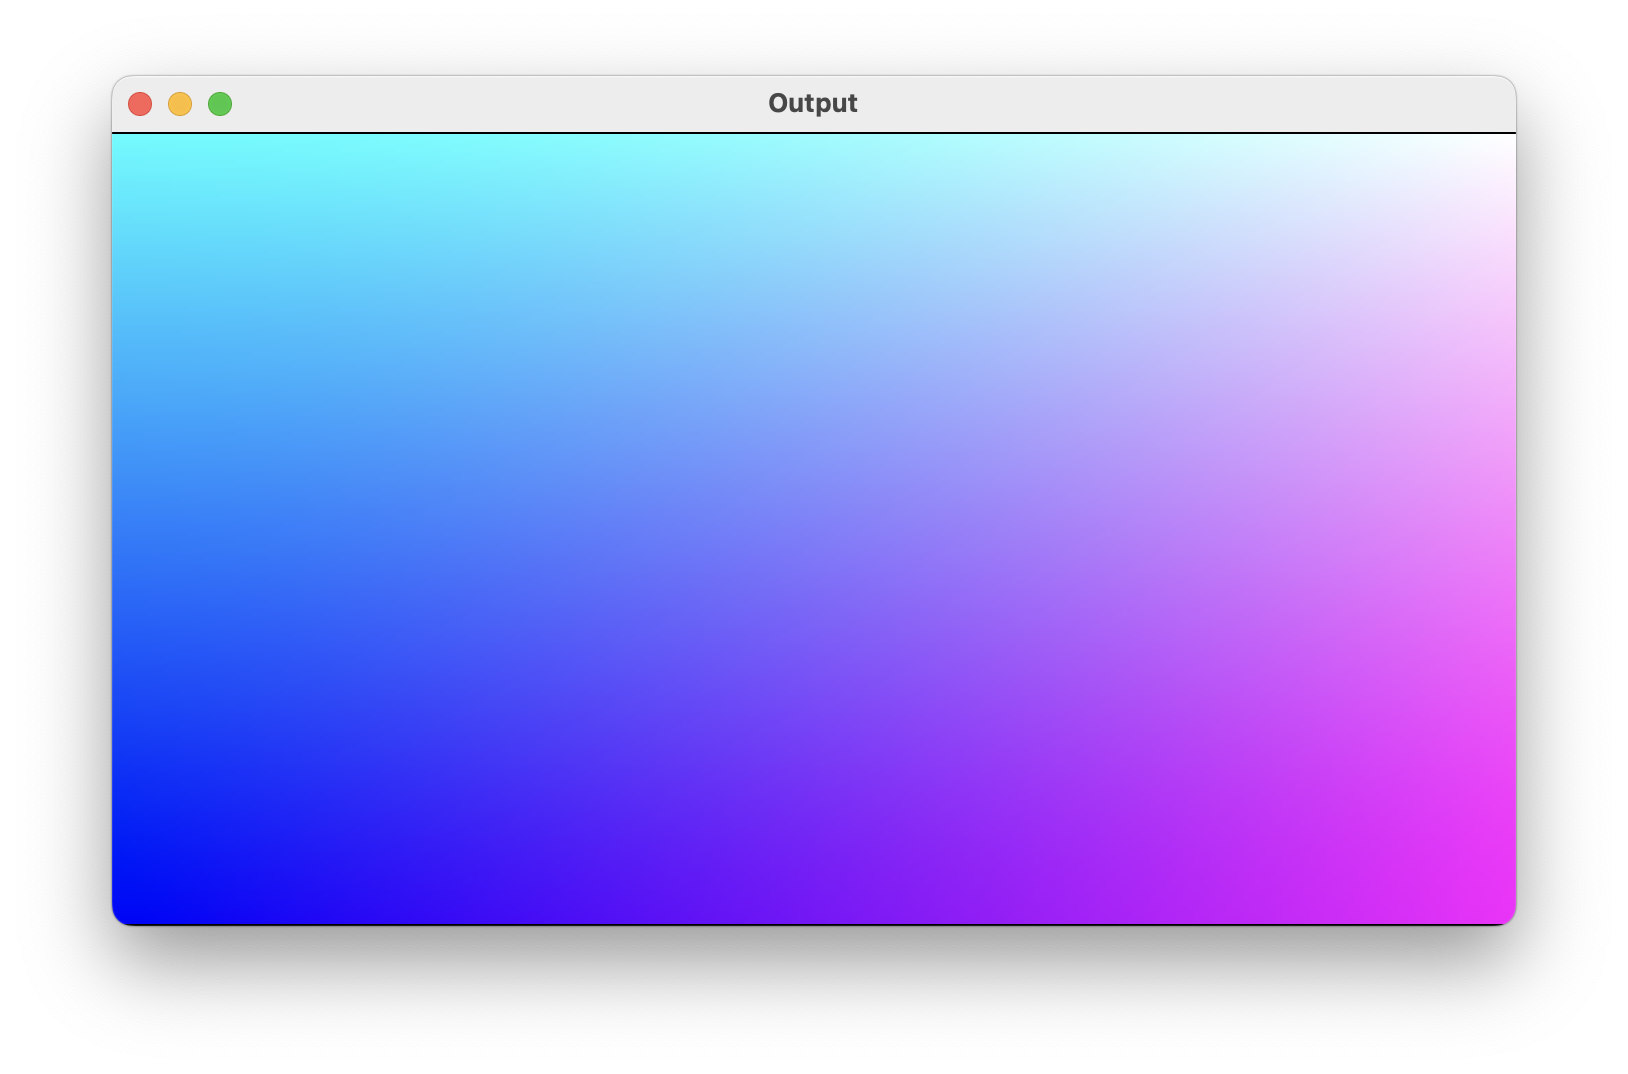Click the violet middle of the gradient's bottom edge

click(x=814, y=916)
